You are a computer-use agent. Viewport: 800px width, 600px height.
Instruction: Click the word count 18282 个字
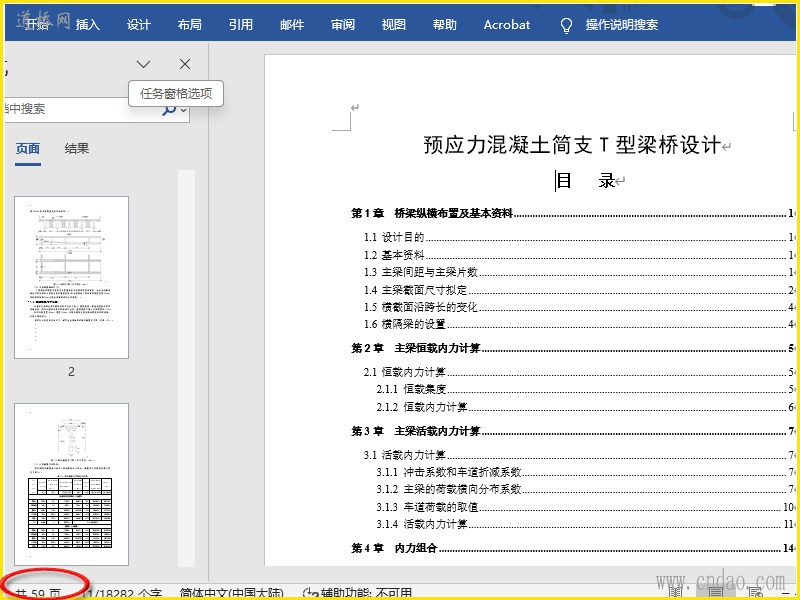pyautogui.click(x=123, y=594)
